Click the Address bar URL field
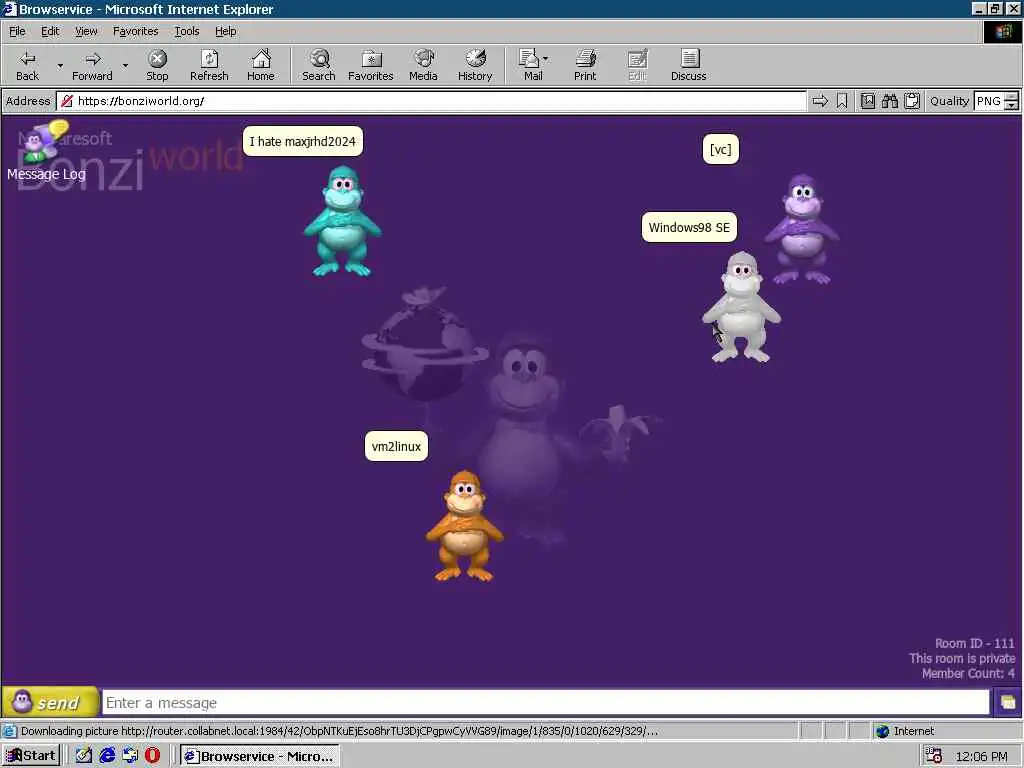This screenshot has width=1024, height=768. 431,101
